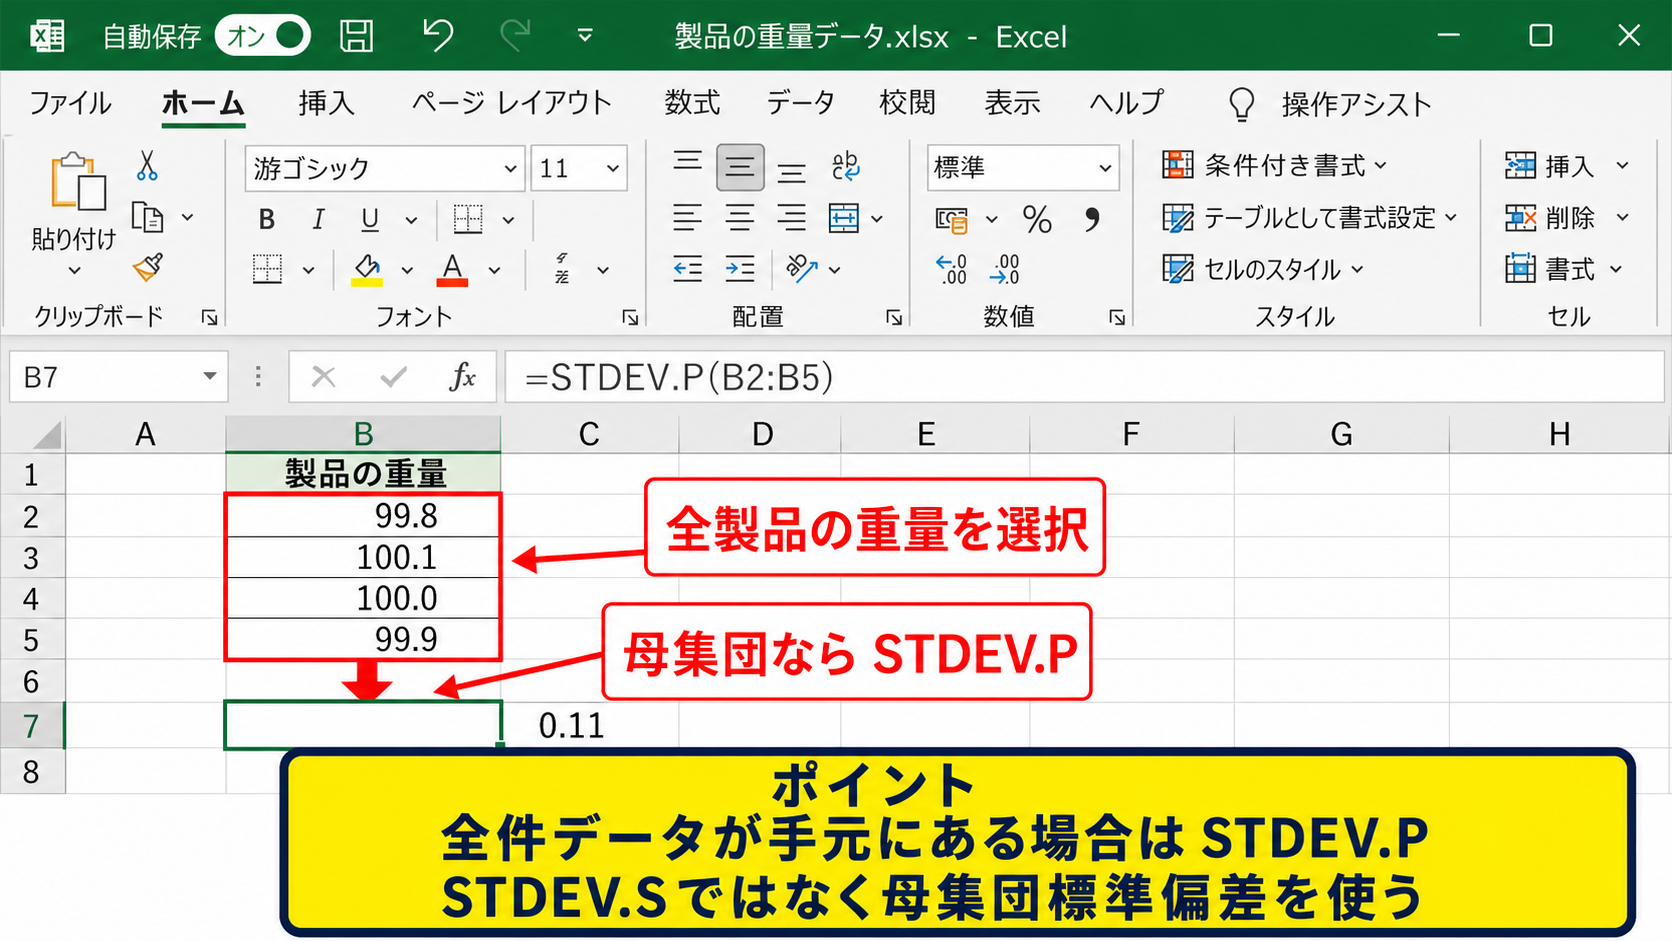Open the ページ レイアウト tab

point(512,103)
